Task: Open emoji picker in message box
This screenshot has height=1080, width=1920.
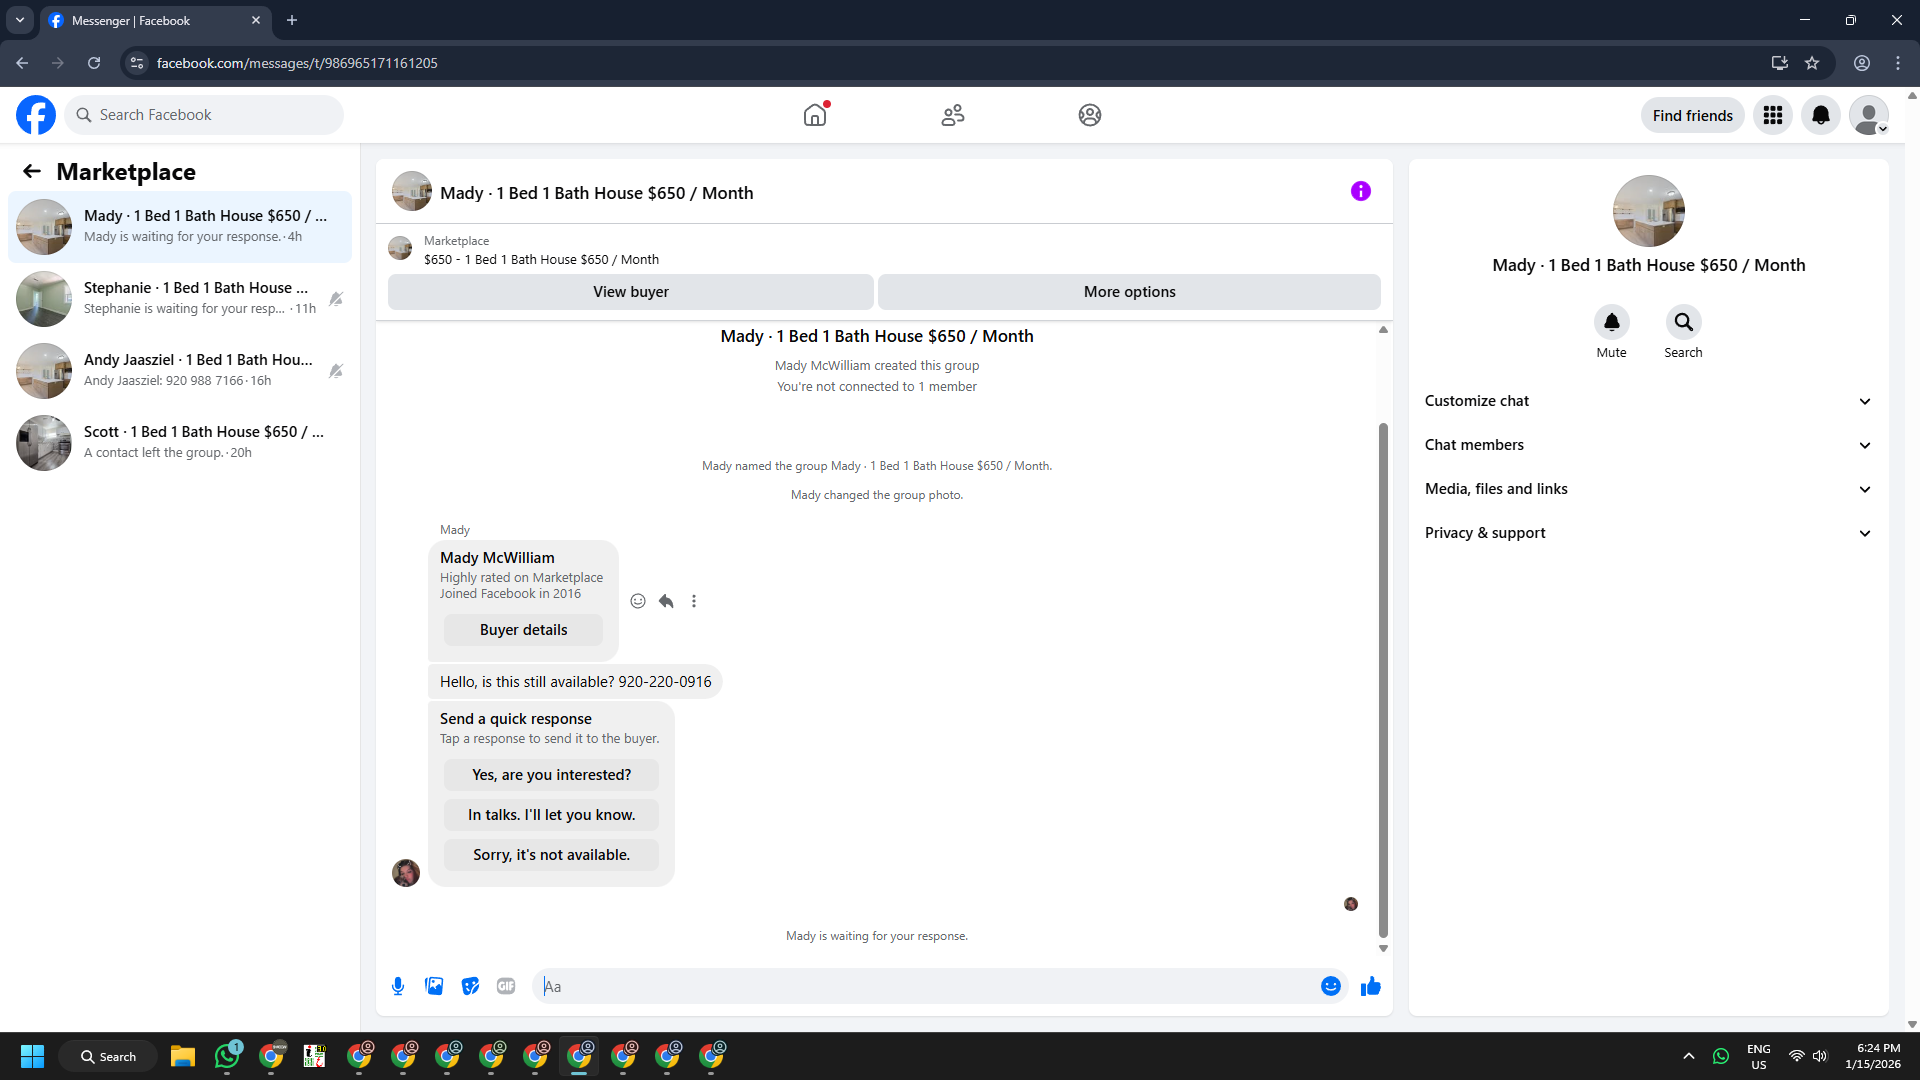Action: click(1330, 986)
